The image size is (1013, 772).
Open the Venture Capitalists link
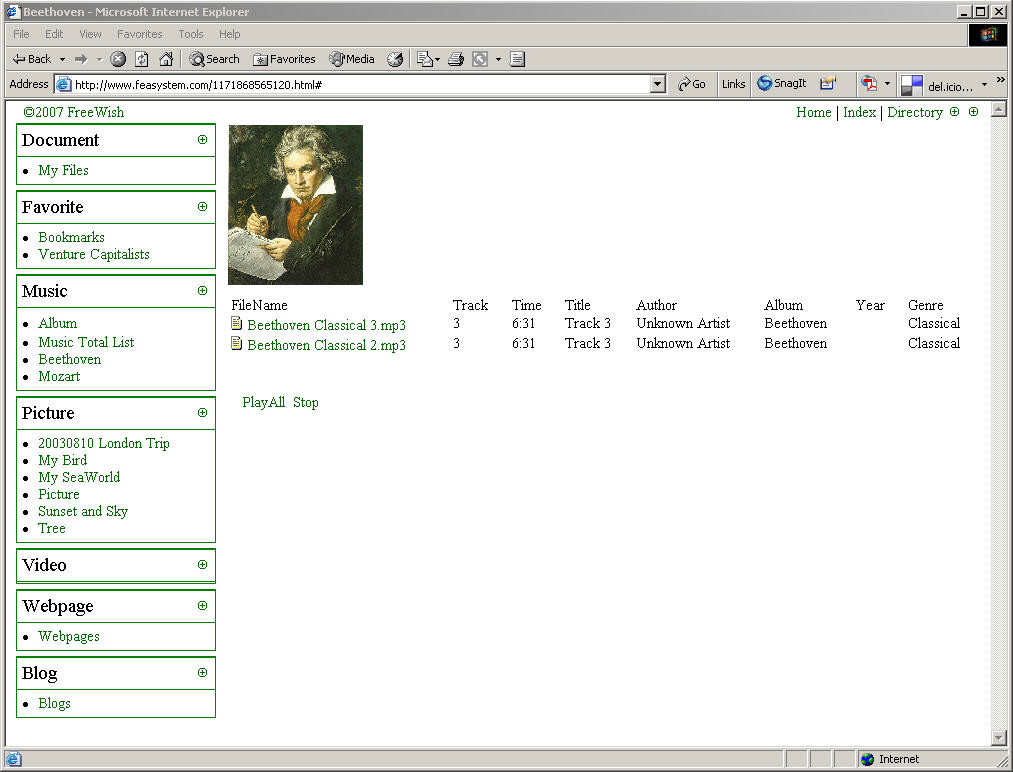(94, 255)
